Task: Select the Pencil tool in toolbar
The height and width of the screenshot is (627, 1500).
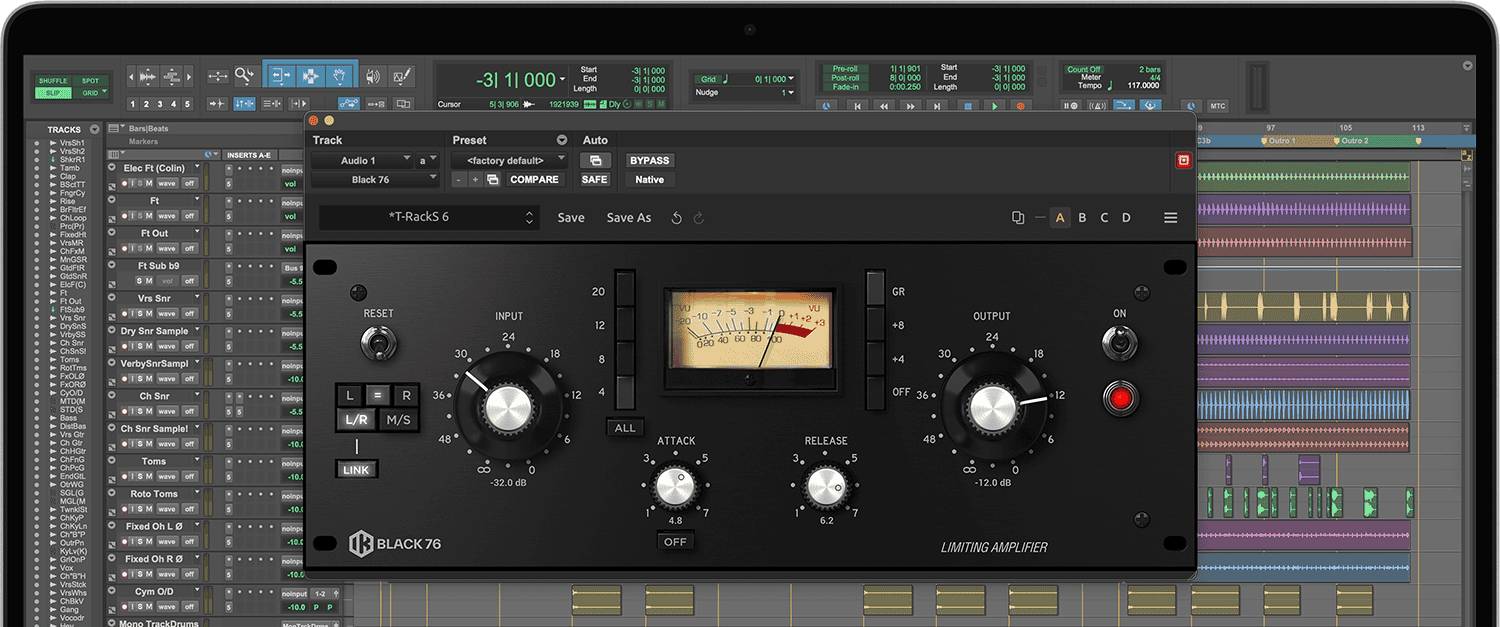Action: pos(402,76)
